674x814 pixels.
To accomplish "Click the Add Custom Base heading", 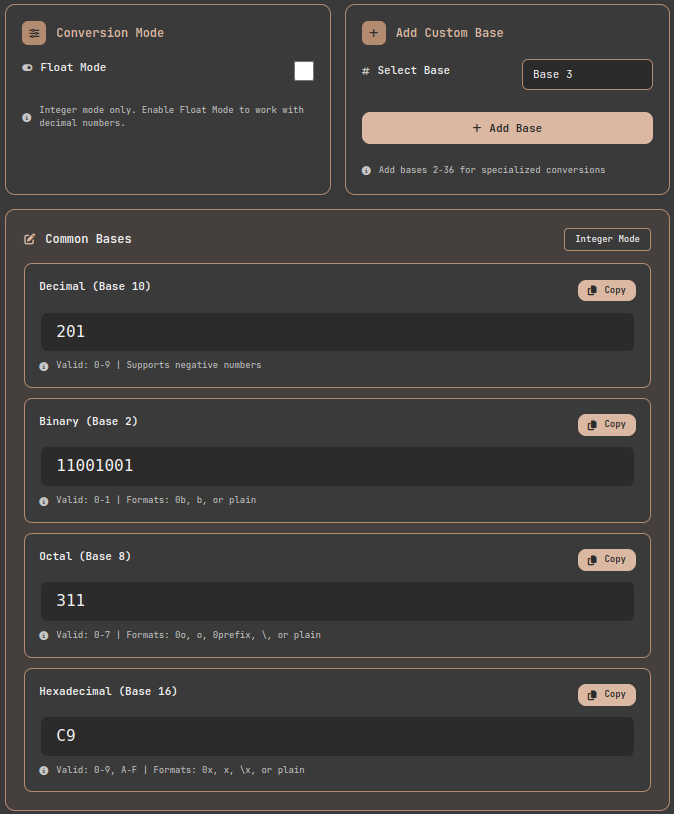I will tap(450, 33).
